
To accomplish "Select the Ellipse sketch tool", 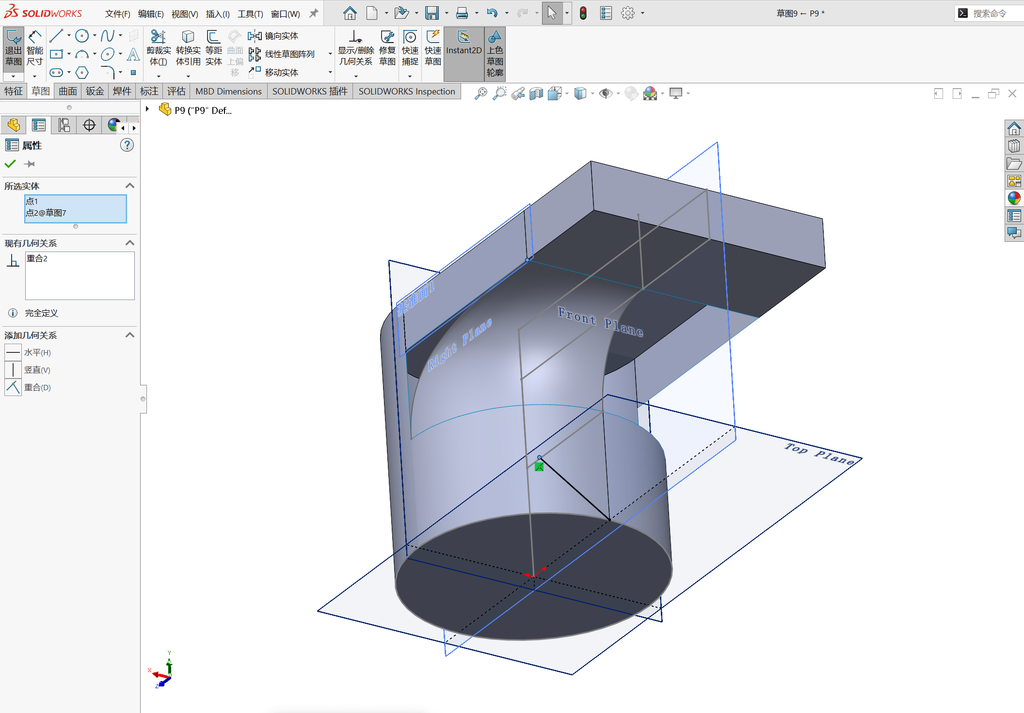I will coord(107,54).
